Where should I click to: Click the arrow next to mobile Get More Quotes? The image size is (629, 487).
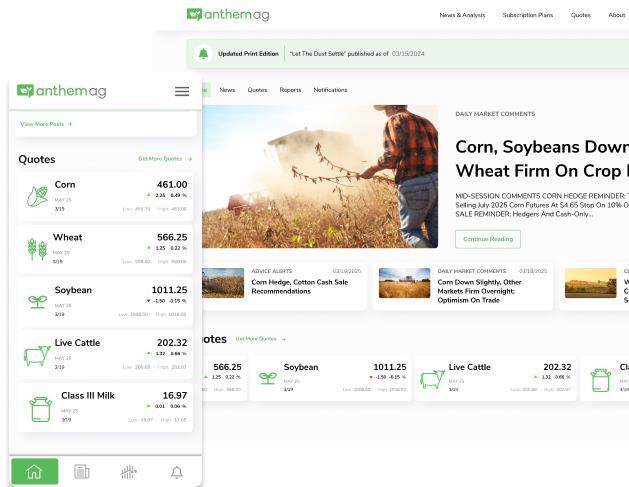(190, 159)
